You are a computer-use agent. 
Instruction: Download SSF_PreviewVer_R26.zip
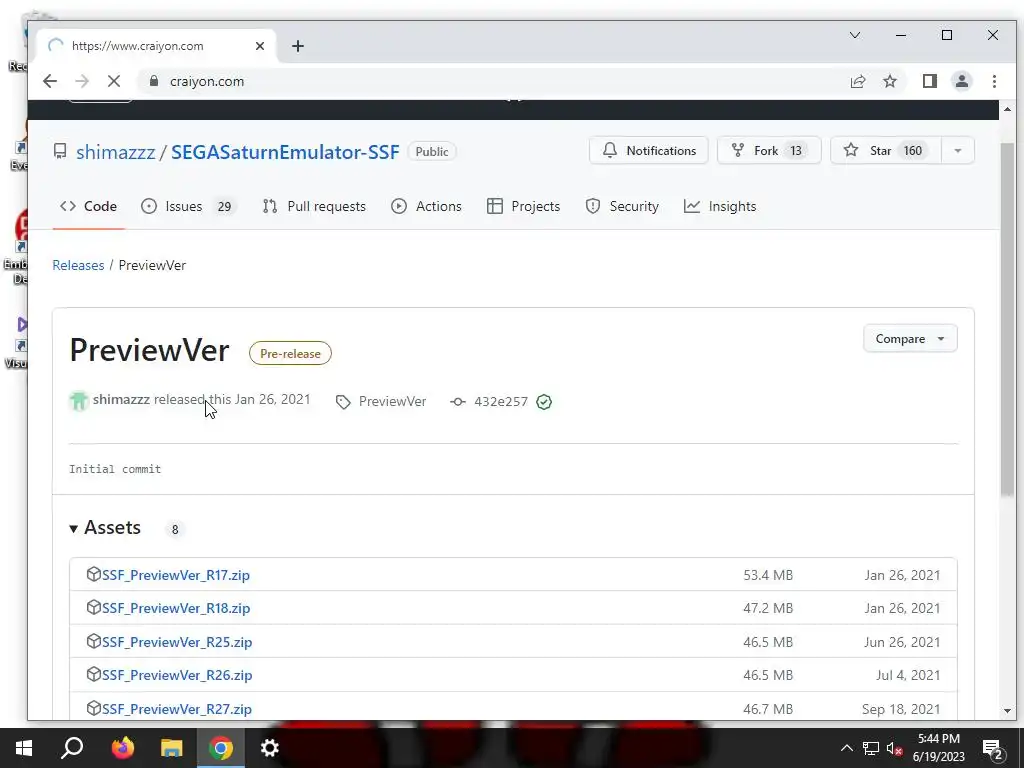(177, 675)
